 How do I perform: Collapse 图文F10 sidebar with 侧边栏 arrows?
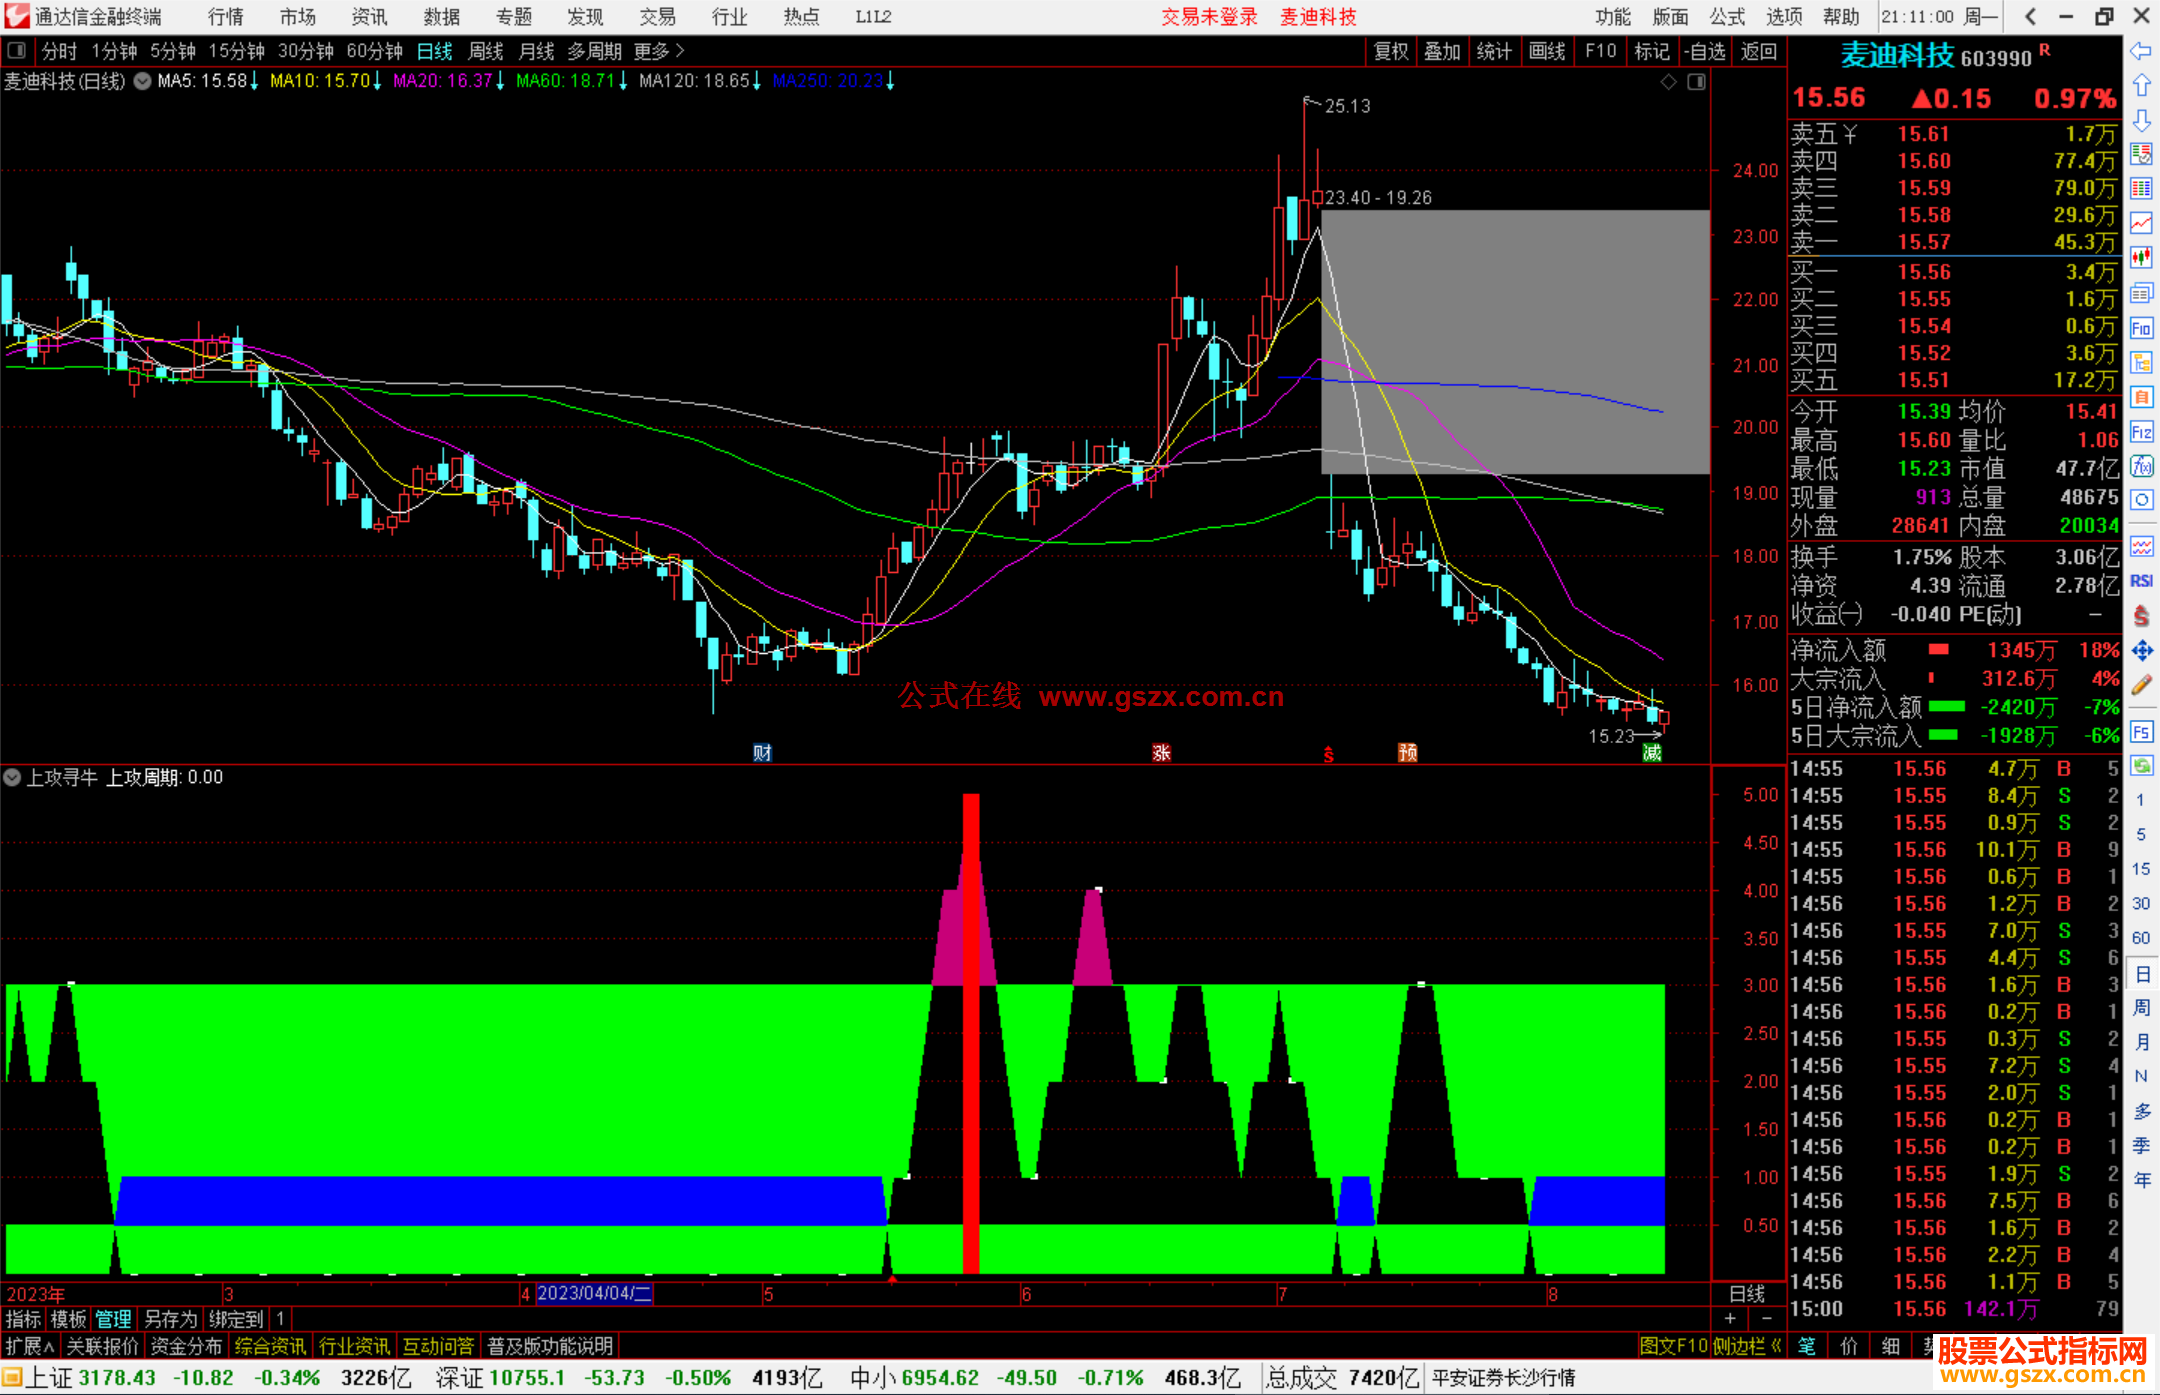coord(1748,1346)
